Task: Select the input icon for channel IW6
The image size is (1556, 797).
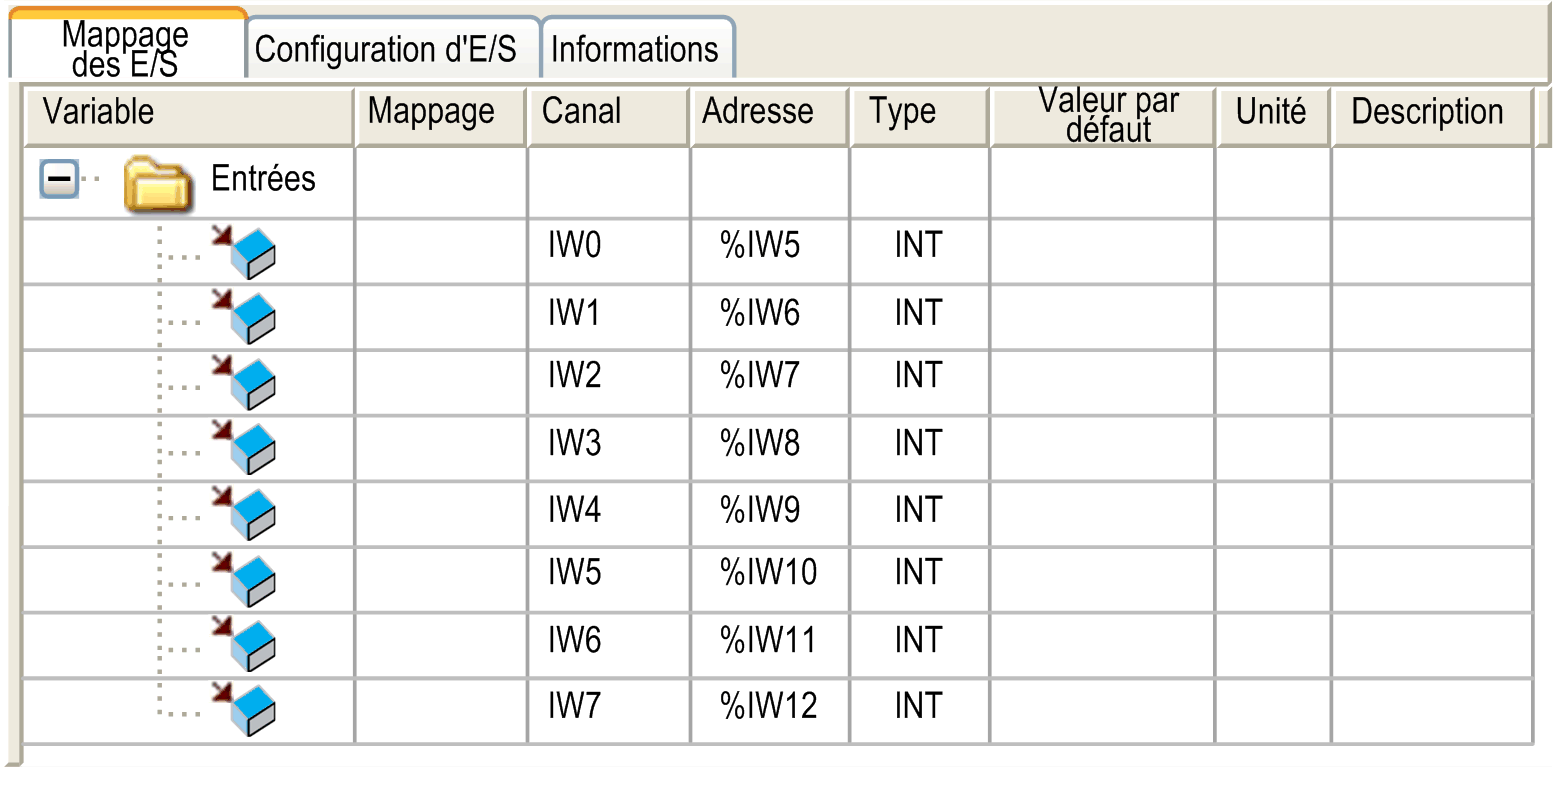Action: (244, 645)
